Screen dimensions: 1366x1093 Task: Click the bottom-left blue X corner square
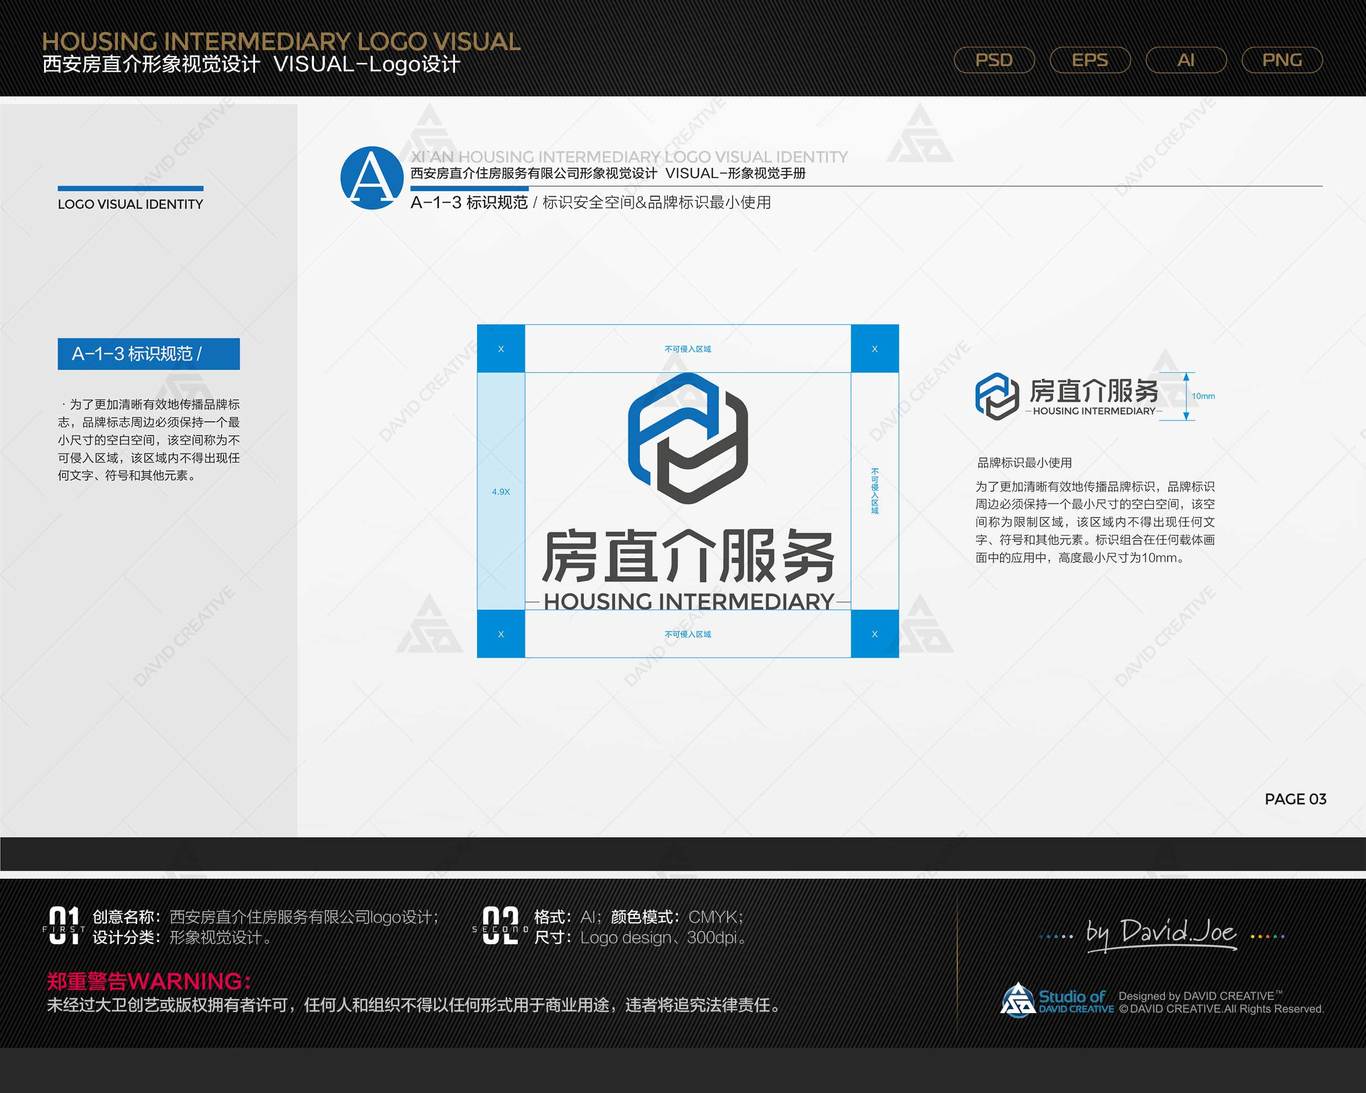tap(501, 634)
